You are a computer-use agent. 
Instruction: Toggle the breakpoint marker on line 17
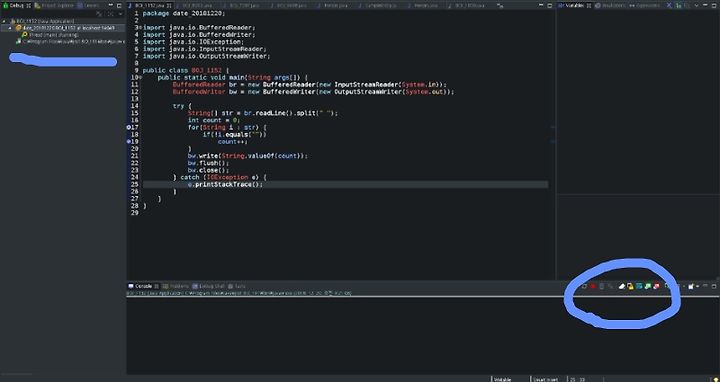129,127
